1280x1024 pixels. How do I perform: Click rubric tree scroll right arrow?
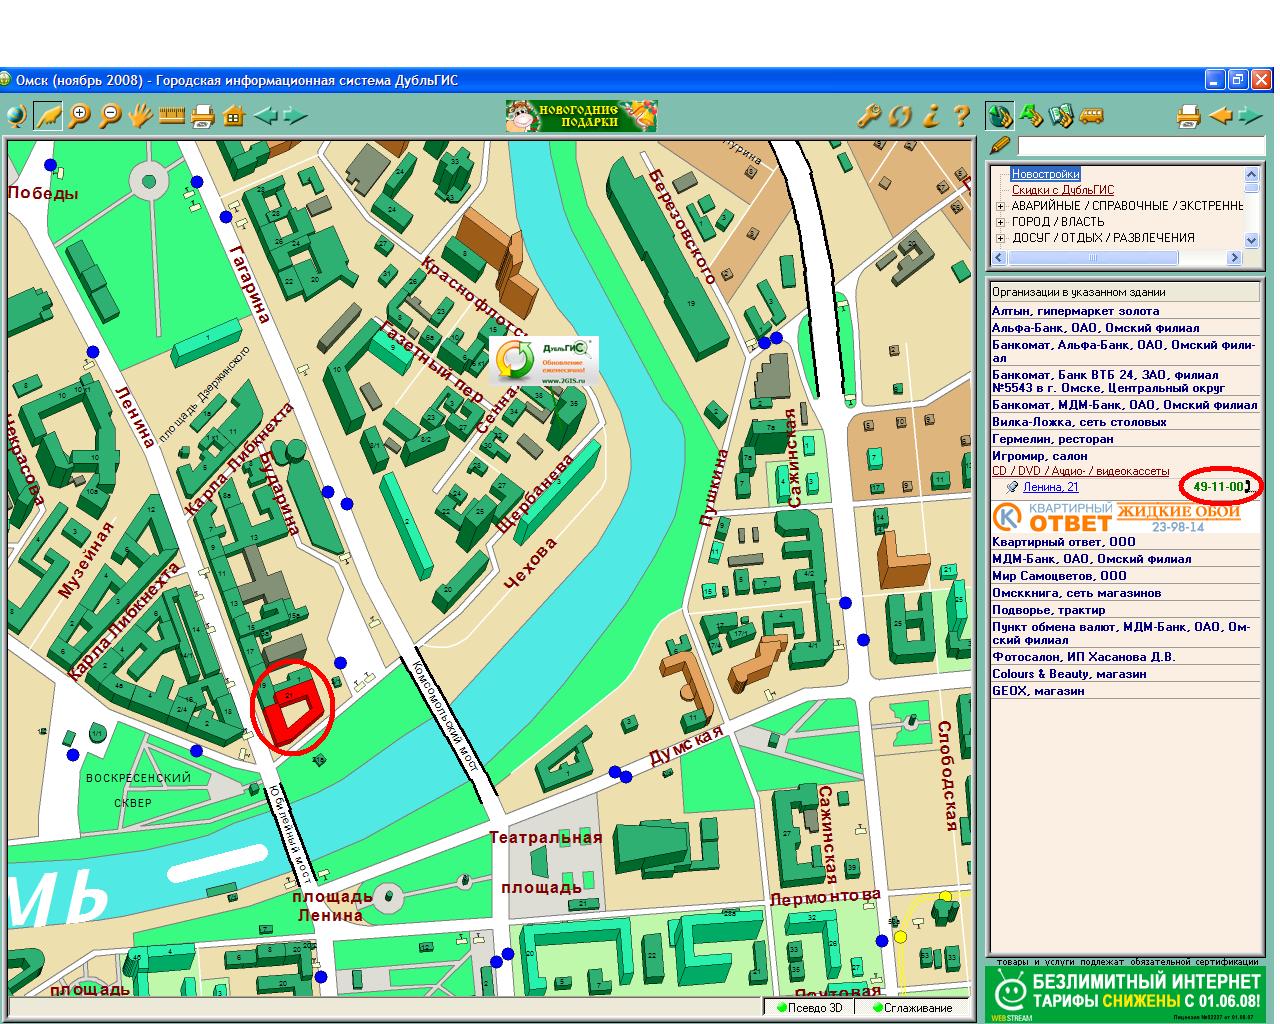1234,258
